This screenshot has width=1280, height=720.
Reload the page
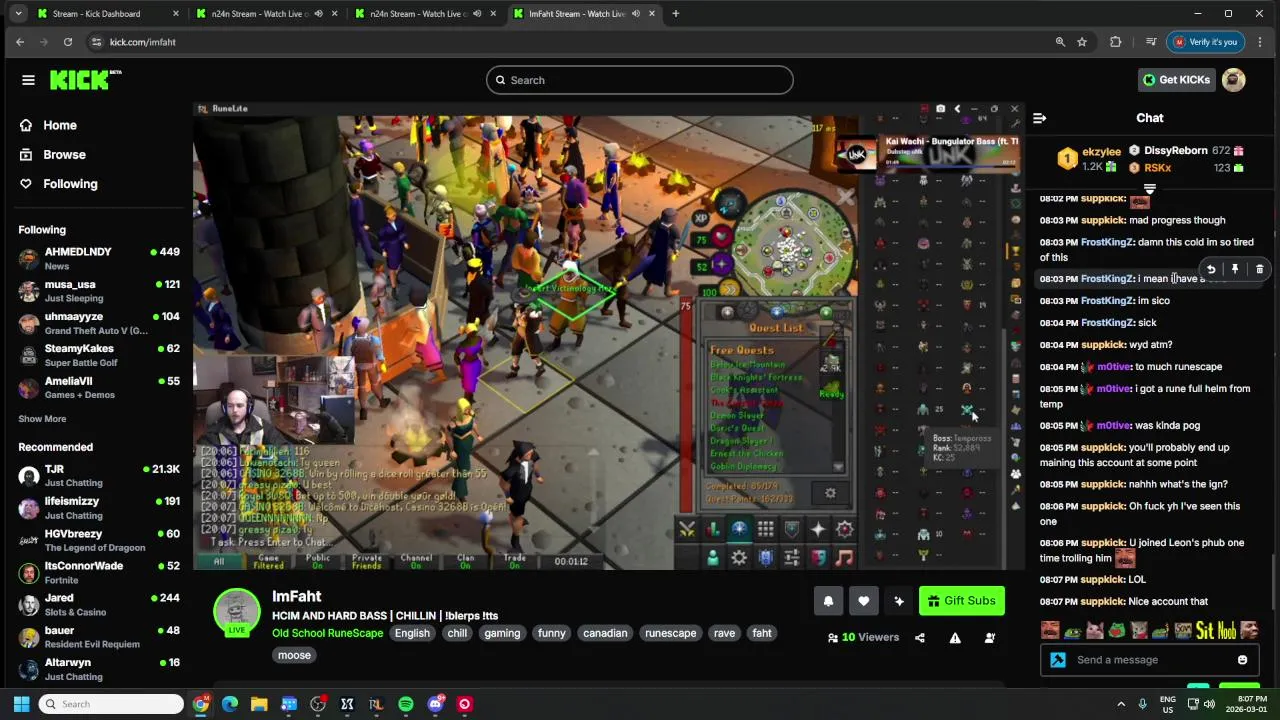point(67,42)
